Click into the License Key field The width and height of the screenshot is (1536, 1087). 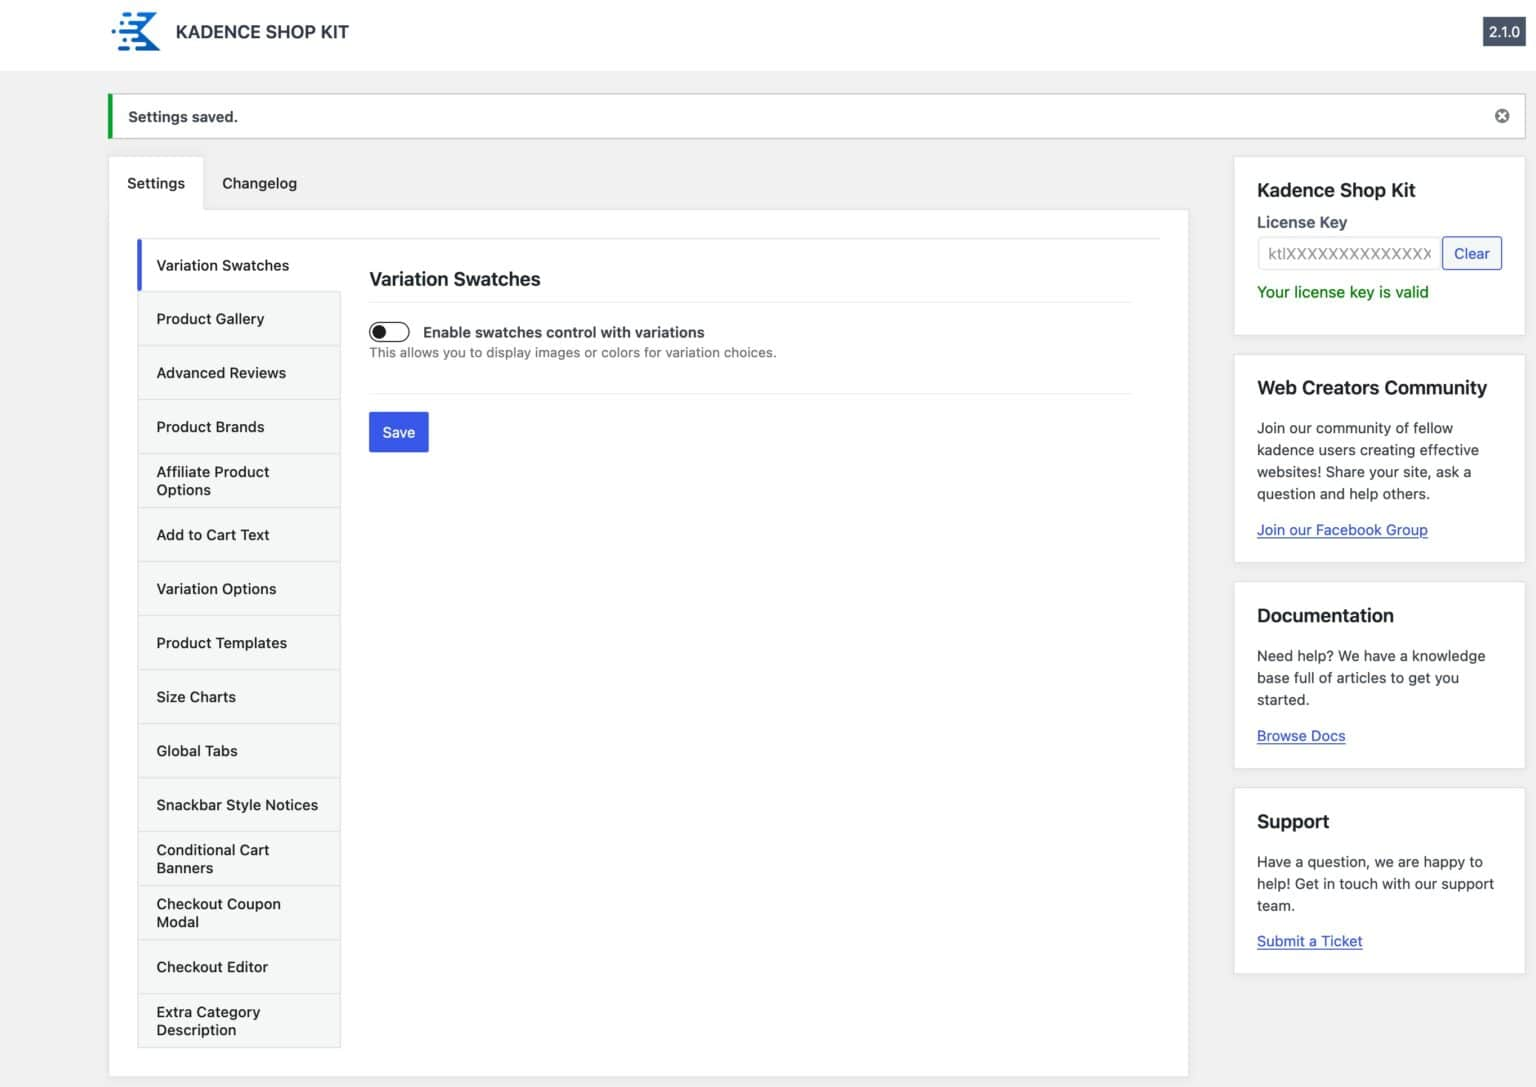click(x=1348, y=254)
